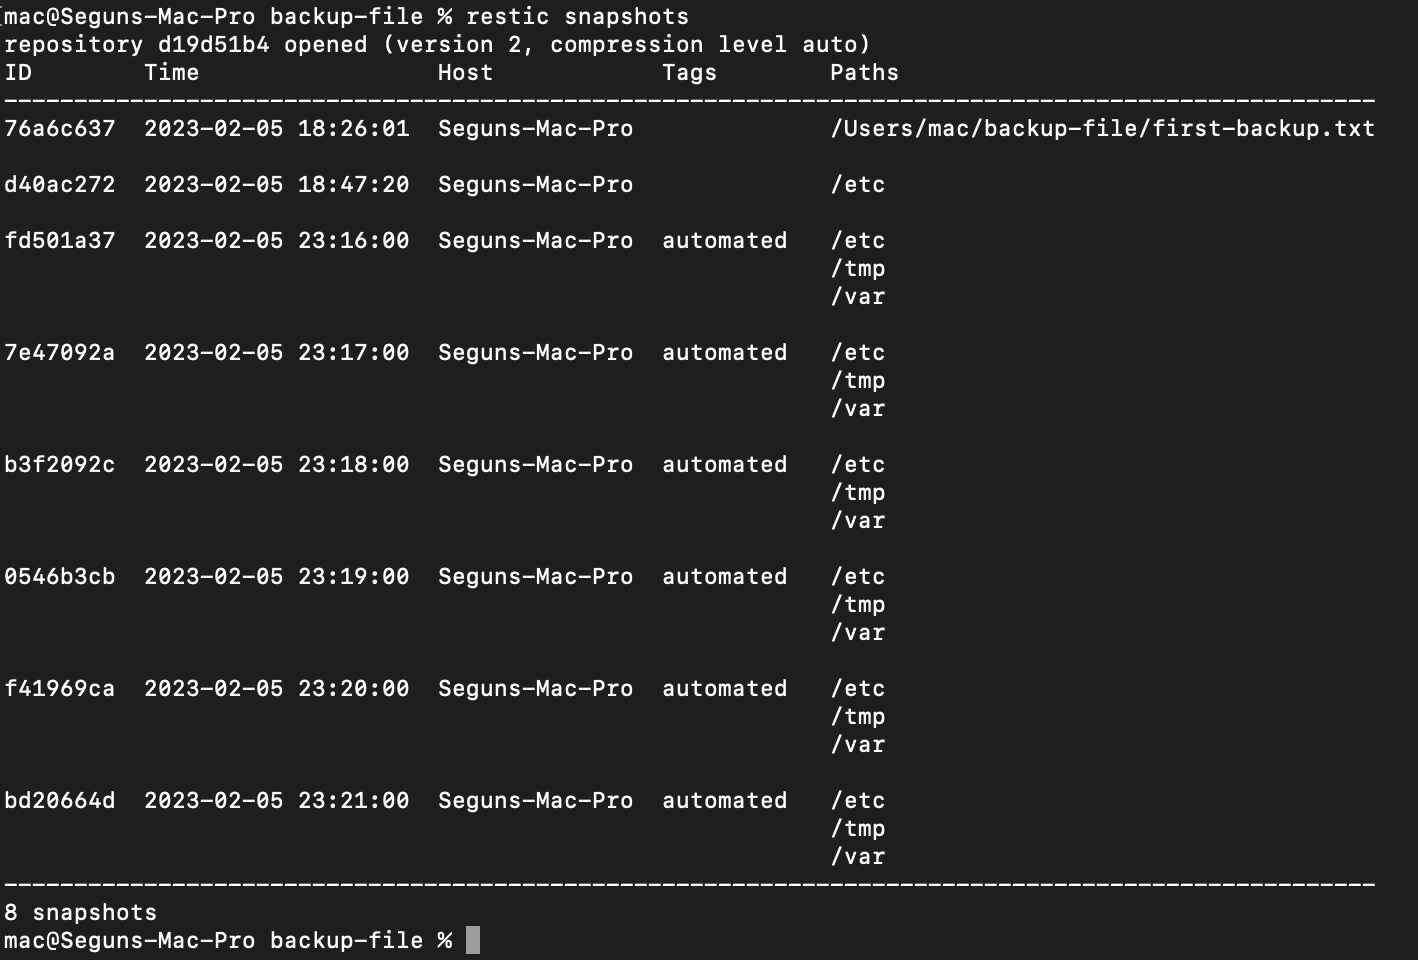
Task: Click snapshot ID d40ac272
Action: click(x=59, y=185)
